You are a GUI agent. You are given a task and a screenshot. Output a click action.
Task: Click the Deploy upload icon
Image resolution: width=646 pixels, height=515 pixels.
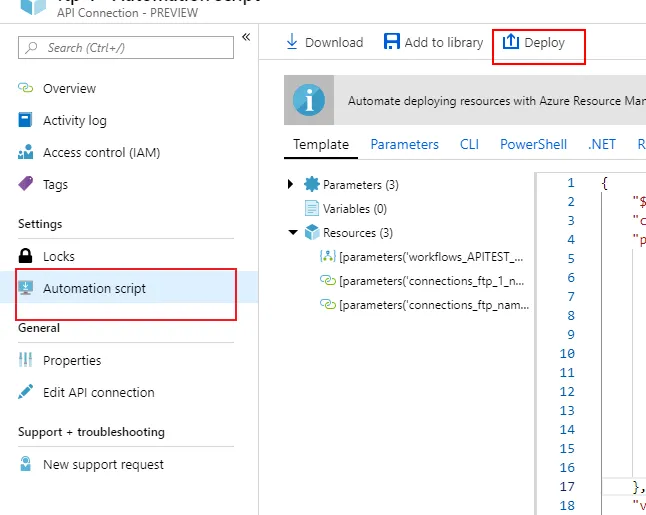click(x=510, y=41)
